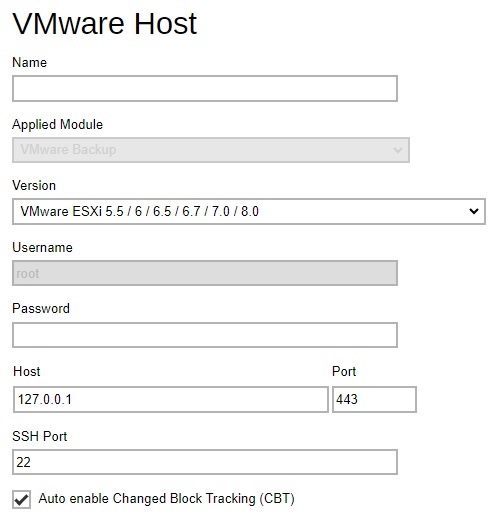
Task: Click the Name input field
Action: pos(205,88)
